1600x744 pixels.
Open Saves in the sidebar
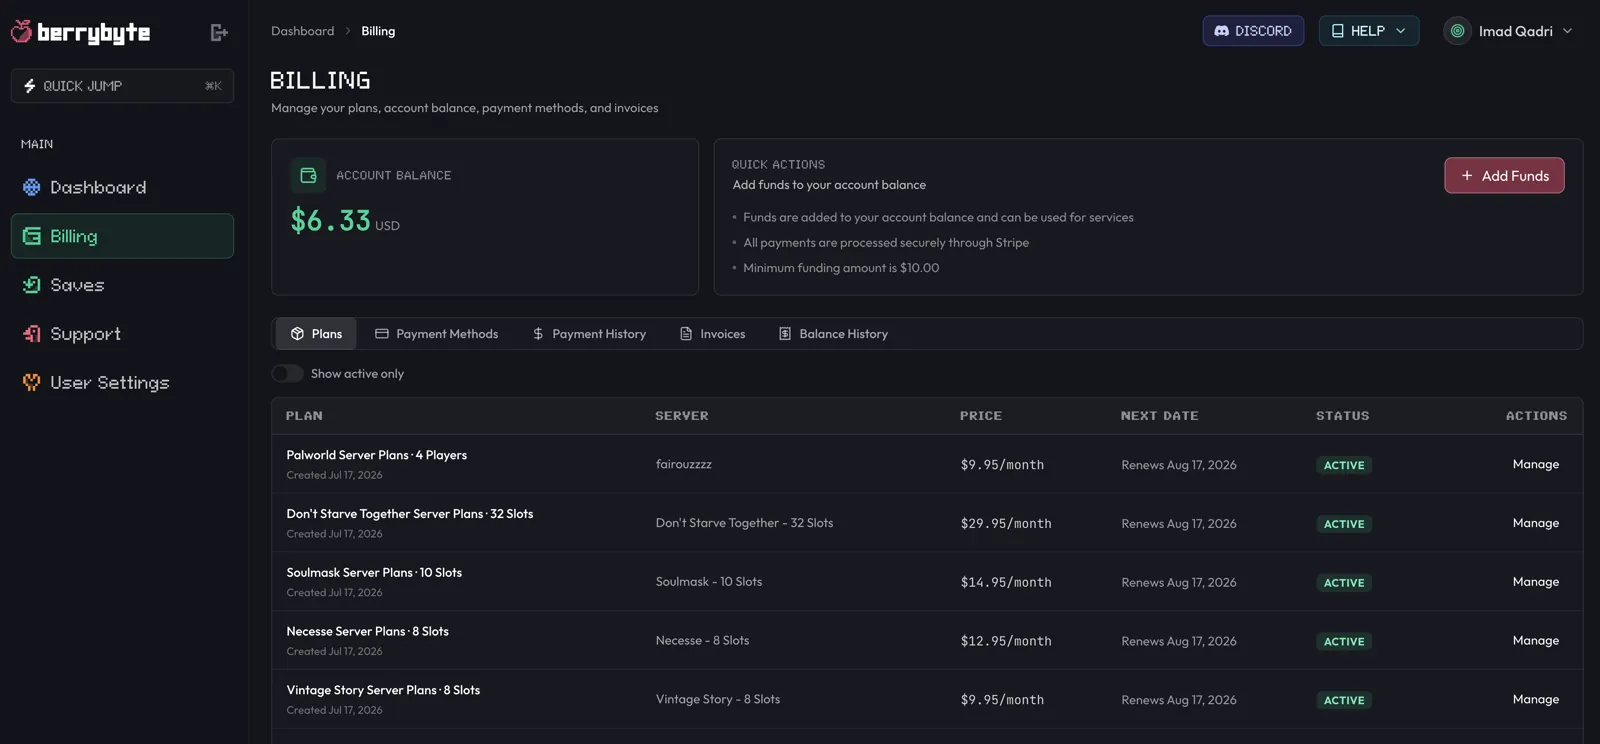tap(122, 285)
